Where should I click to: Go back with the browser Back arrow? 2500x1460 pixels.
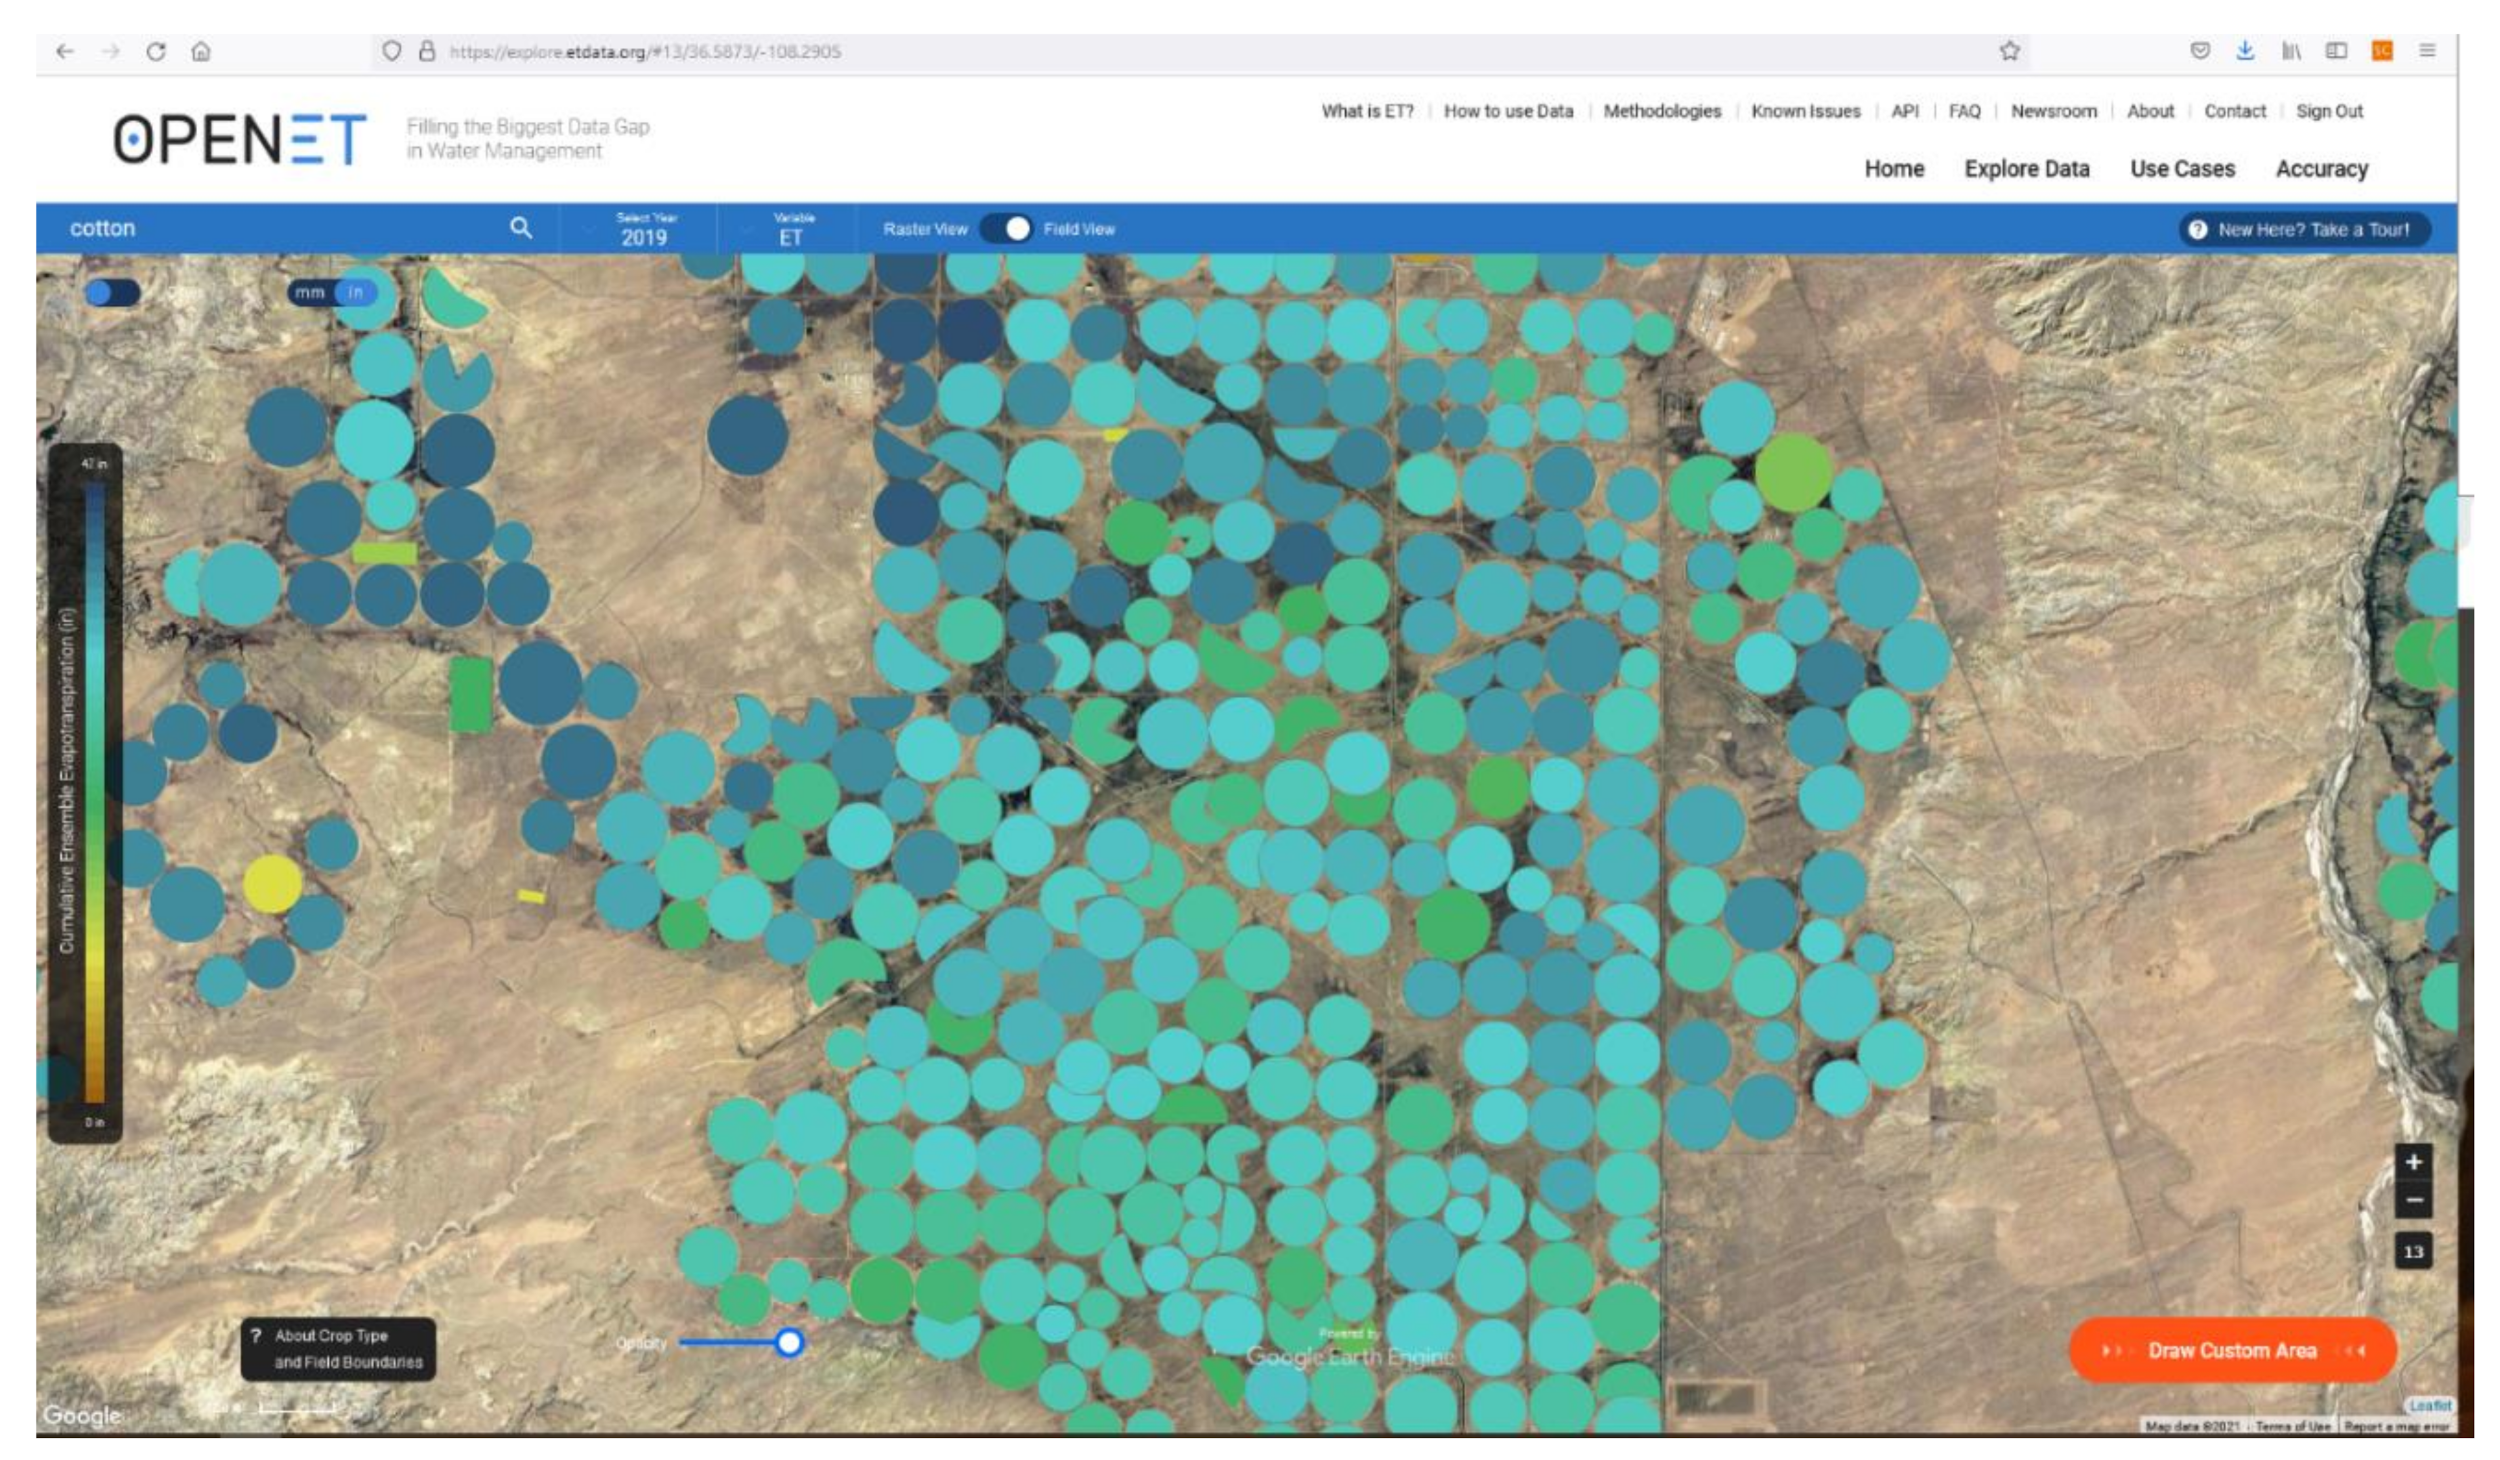tap(65, 51)
